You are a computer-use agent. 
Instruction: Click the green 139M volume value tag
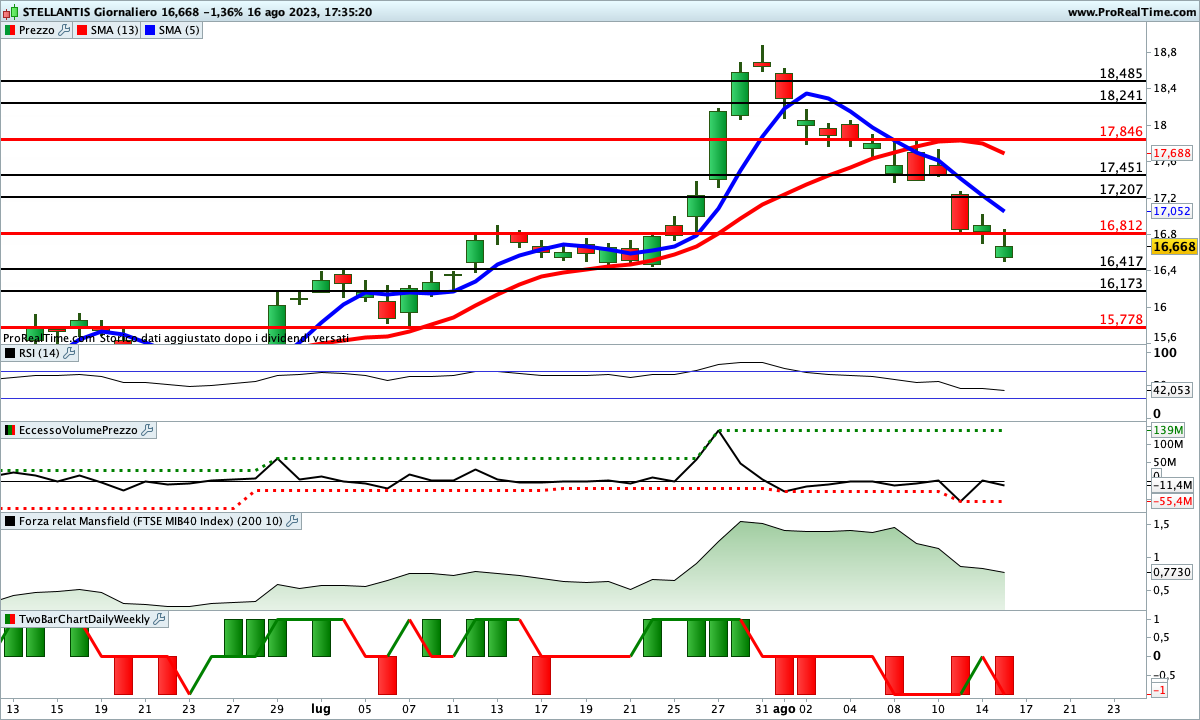(1168, 430)
